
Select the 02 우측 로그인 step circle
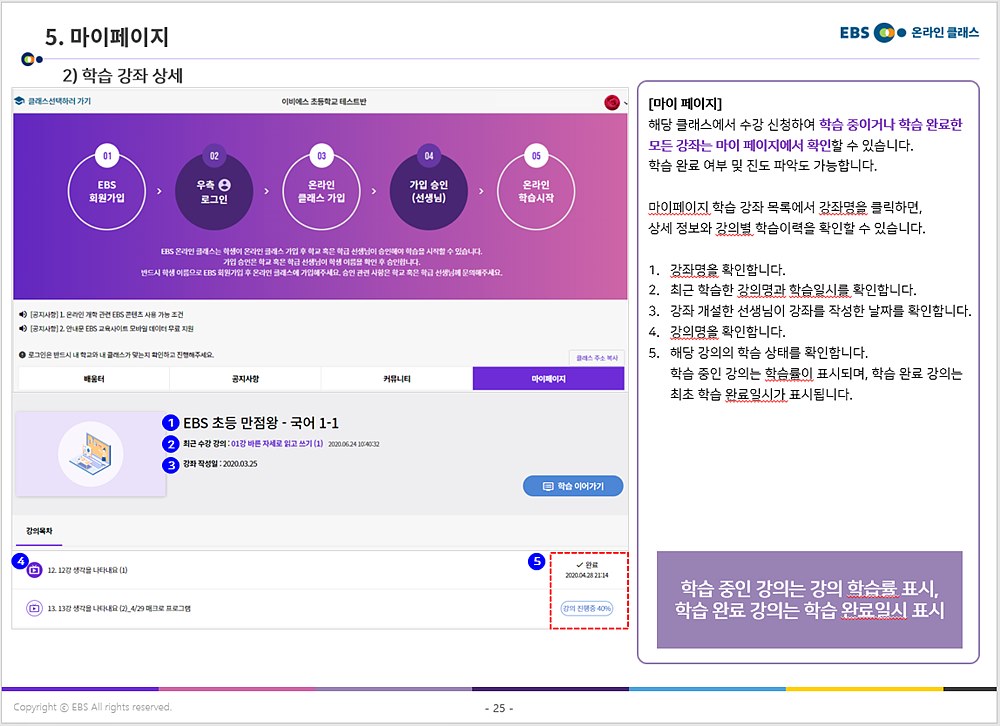tap(214, 191)
